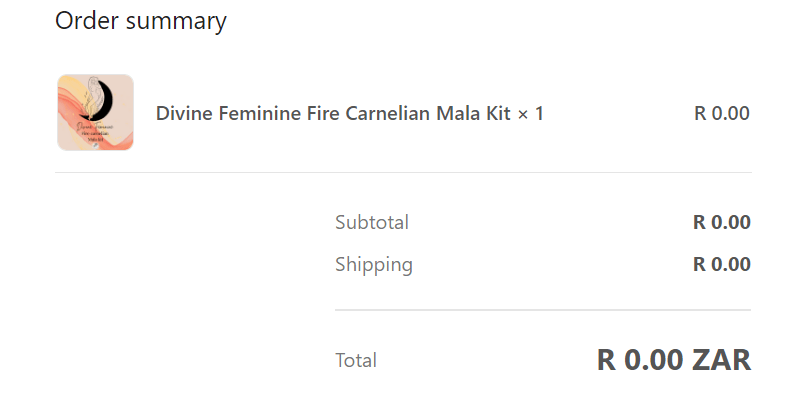
Task: Click the Shipping amount R 0.00
Action: pyautogui.click(x=721, y=264)
